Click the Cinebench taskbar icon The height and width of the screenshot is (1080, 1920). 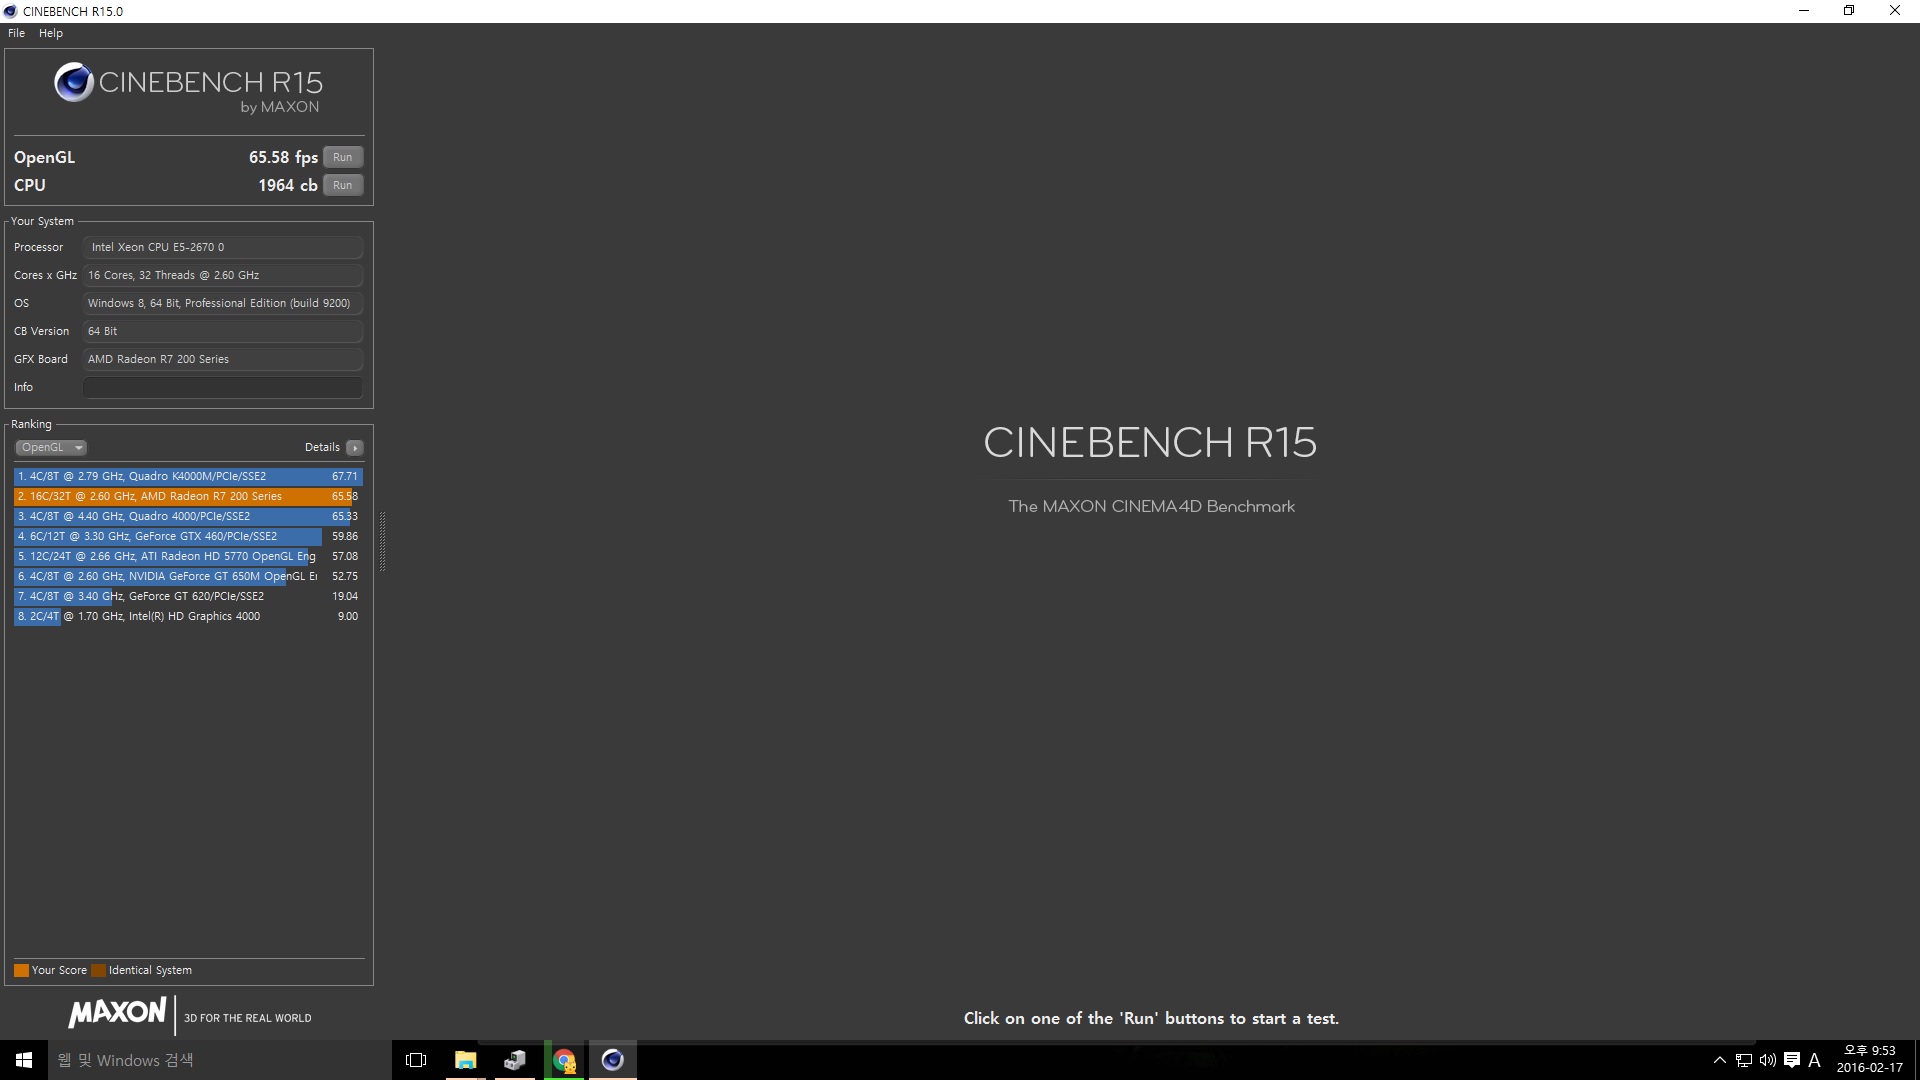613,1060
